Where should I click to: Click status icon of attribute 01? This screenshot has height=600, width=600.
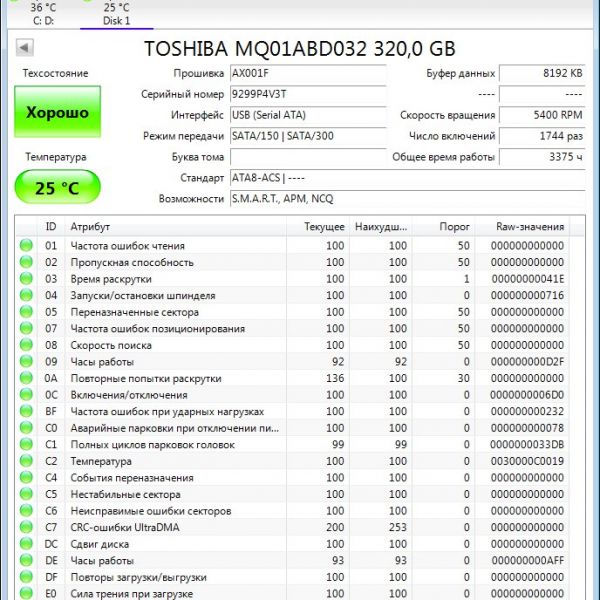[26, 245]
